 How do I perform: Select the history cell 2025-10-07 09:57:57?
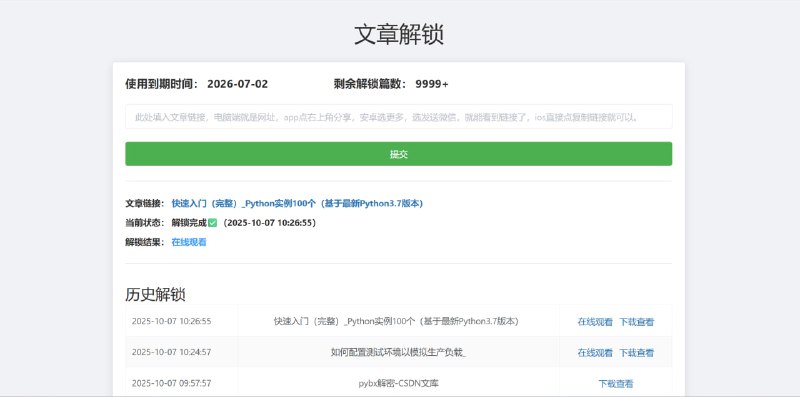(171, 383)
